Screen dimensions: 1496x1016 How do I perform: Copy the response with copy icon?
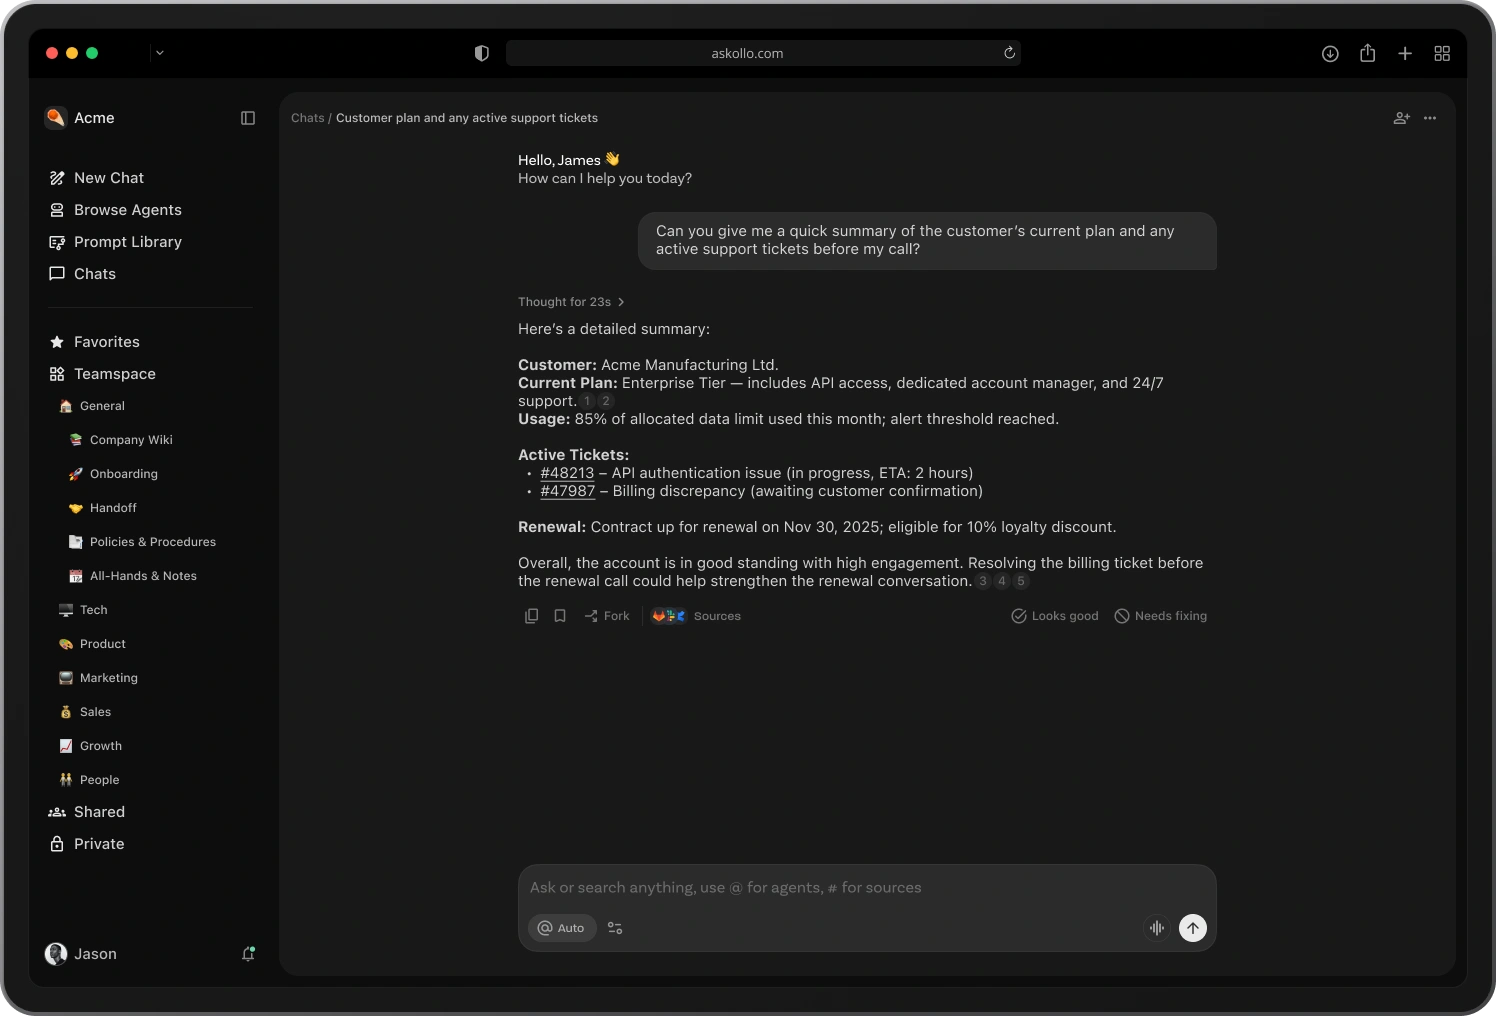(x=532, y=616)
